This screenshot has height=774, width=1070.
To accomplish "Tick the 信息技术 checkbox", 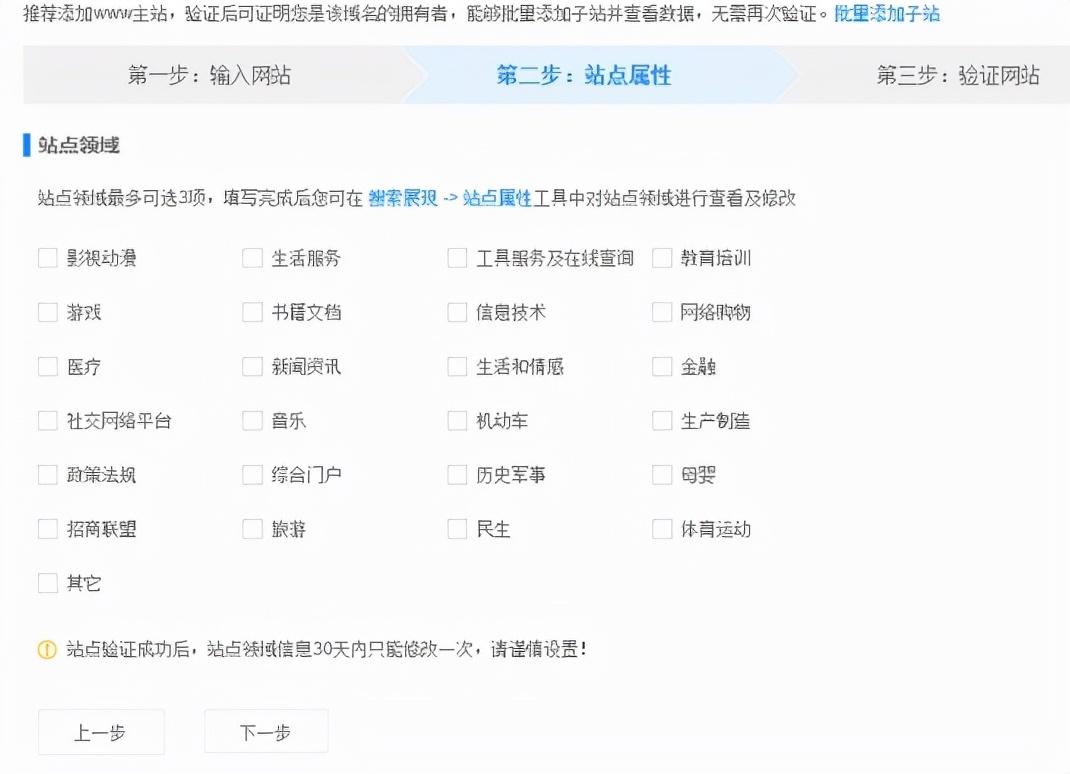I will tap(457, 313).
